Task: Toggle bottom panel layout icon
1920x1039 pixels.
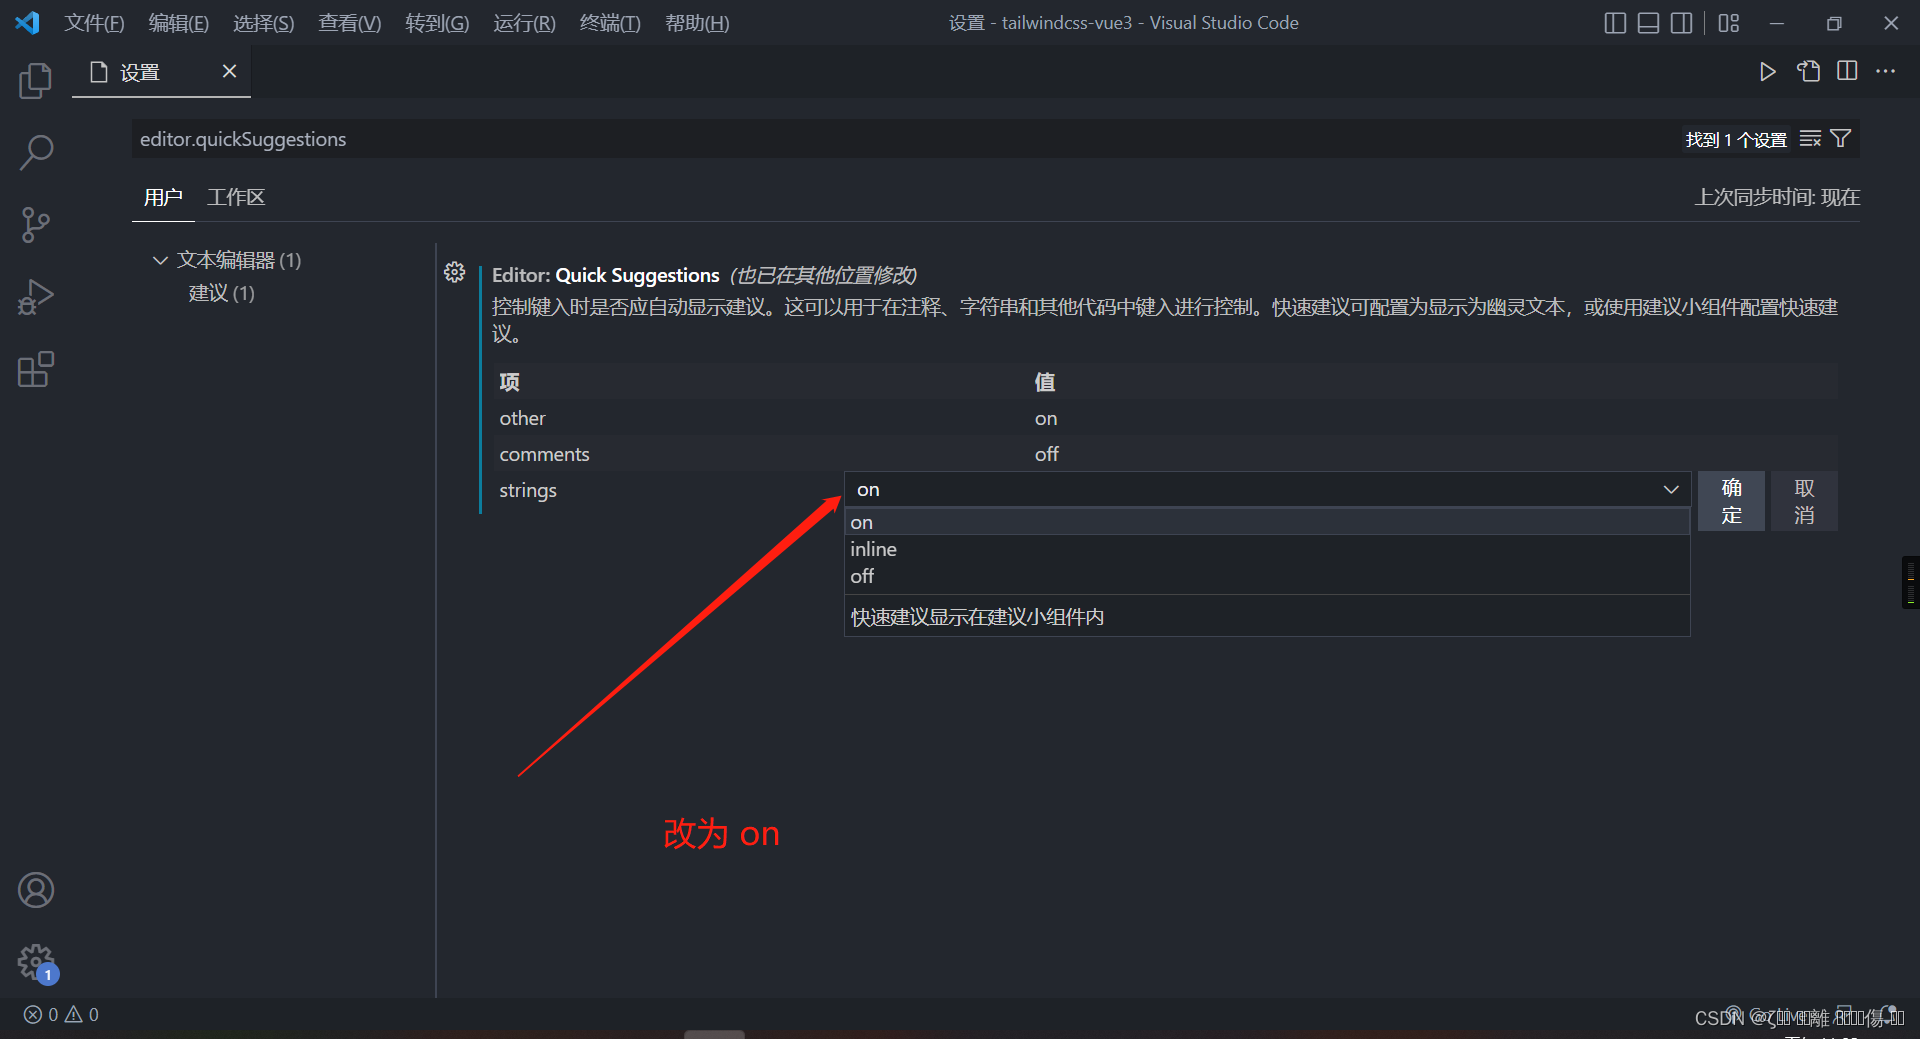Action: tap(1649, 23)
